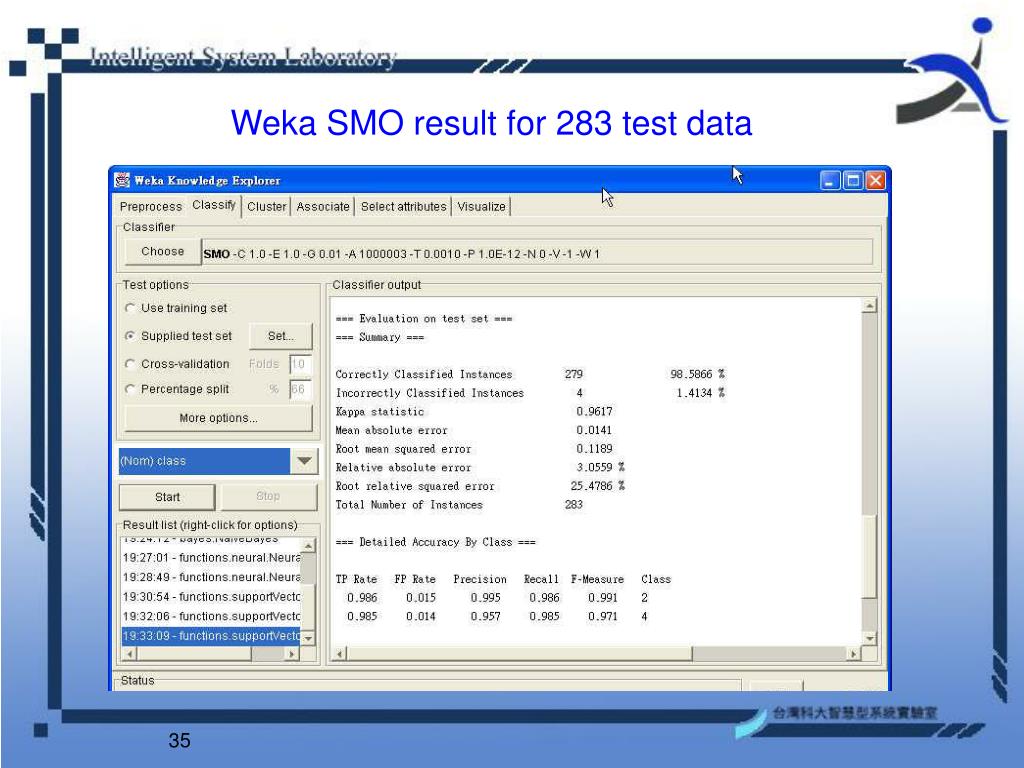This screenshot has height=768, width=1024.
Task: Click the F-Measure value 0.971
Action: click(x=602, y=616)
